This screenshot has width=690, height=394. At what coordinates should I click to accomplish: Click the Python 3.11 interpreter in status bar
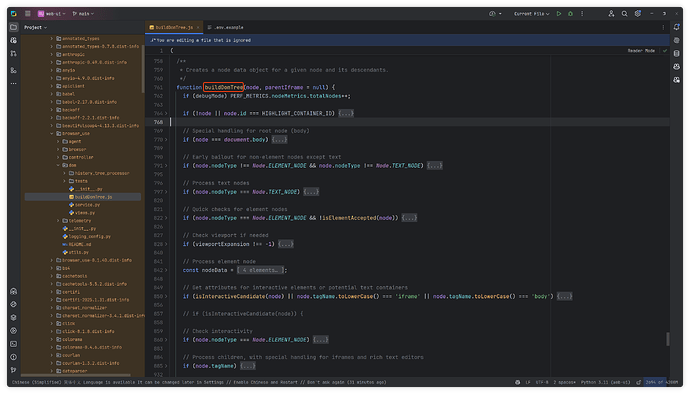point(605,382)
